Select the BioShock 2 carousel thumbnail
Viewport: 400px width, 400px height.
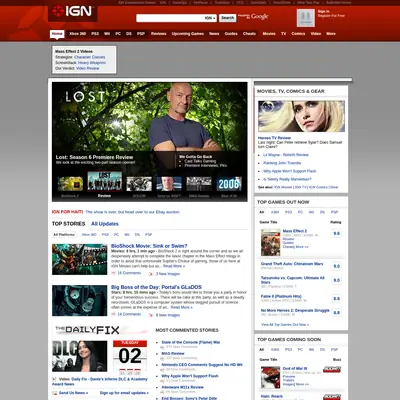(x=70, y=184)
